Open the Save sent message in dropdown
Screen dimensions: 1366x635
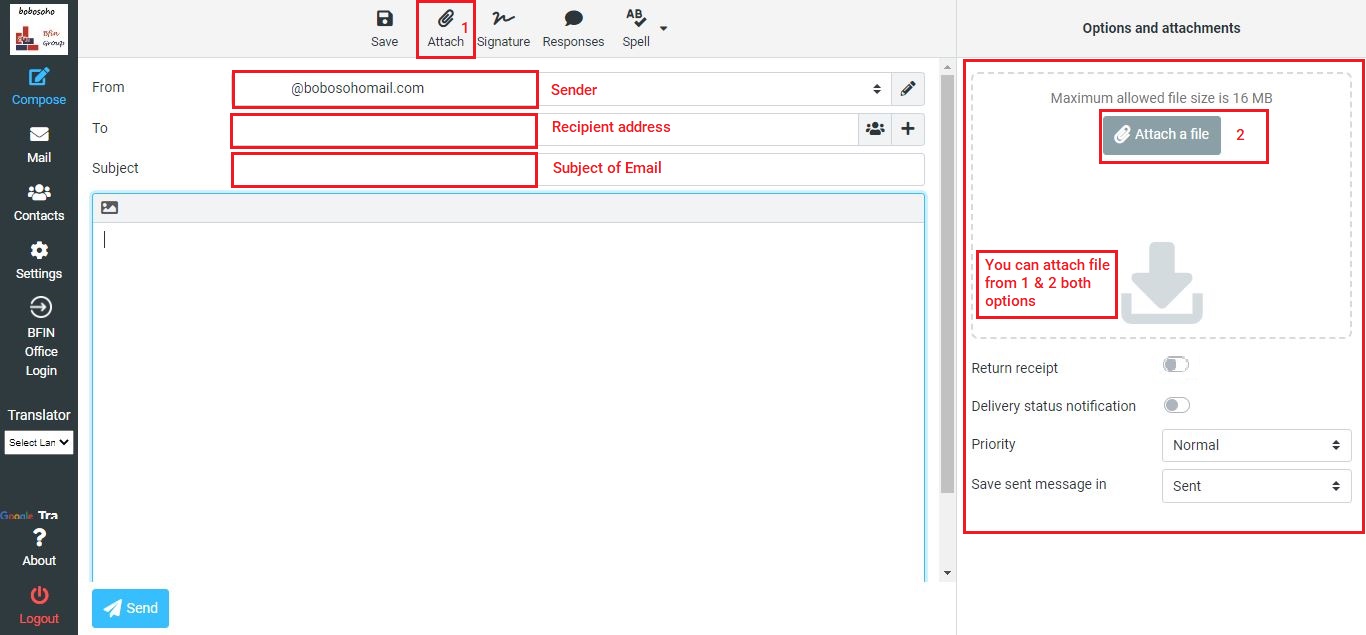click(x=1256, y=486)
